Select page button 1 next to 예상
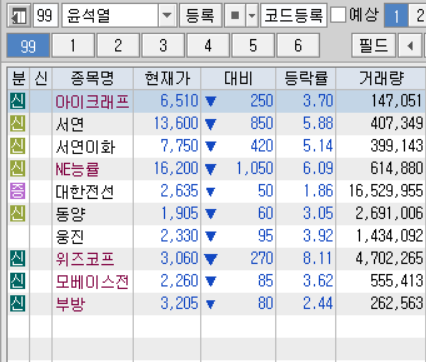The height and width of the screenshot is (362, 426). click(396, 16)
